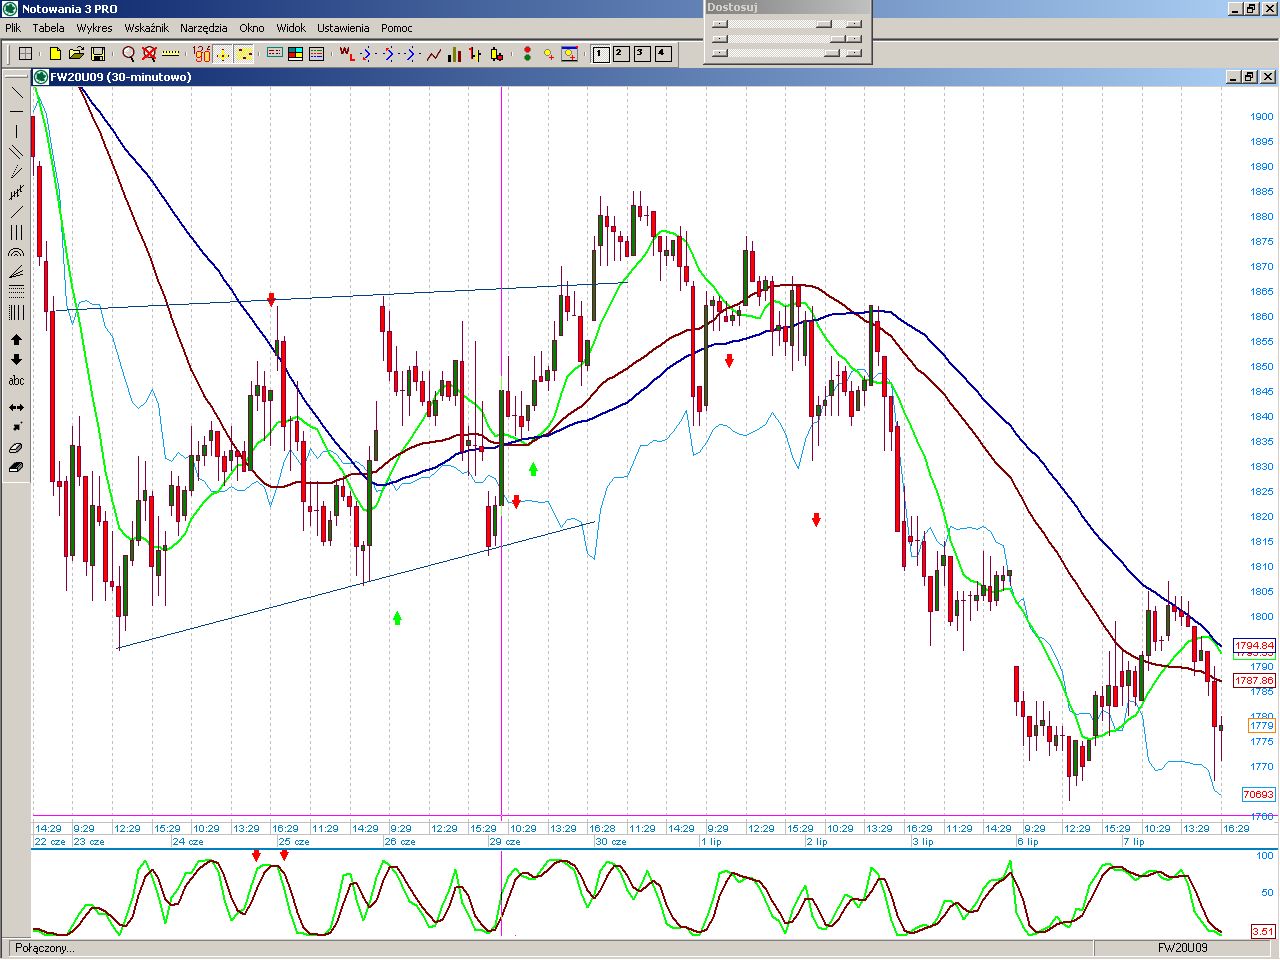Select the abc text annotation tool

coord(16,381)
